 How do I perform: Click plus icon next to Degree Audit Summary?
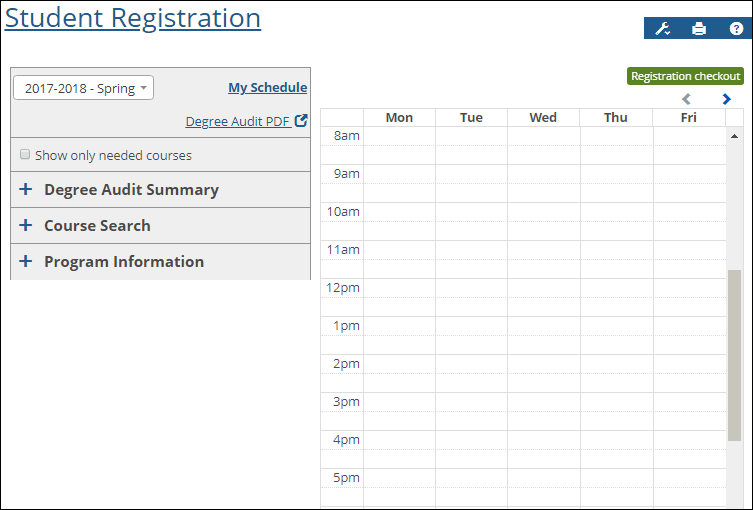pos(26,189)
